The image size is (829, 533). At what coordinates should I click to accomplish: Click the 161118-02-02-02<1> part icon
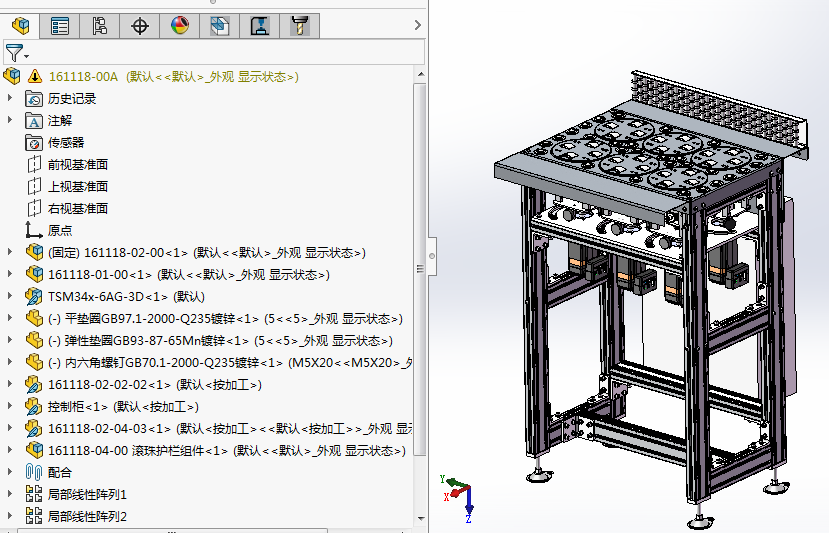click(x=34, y=384)
